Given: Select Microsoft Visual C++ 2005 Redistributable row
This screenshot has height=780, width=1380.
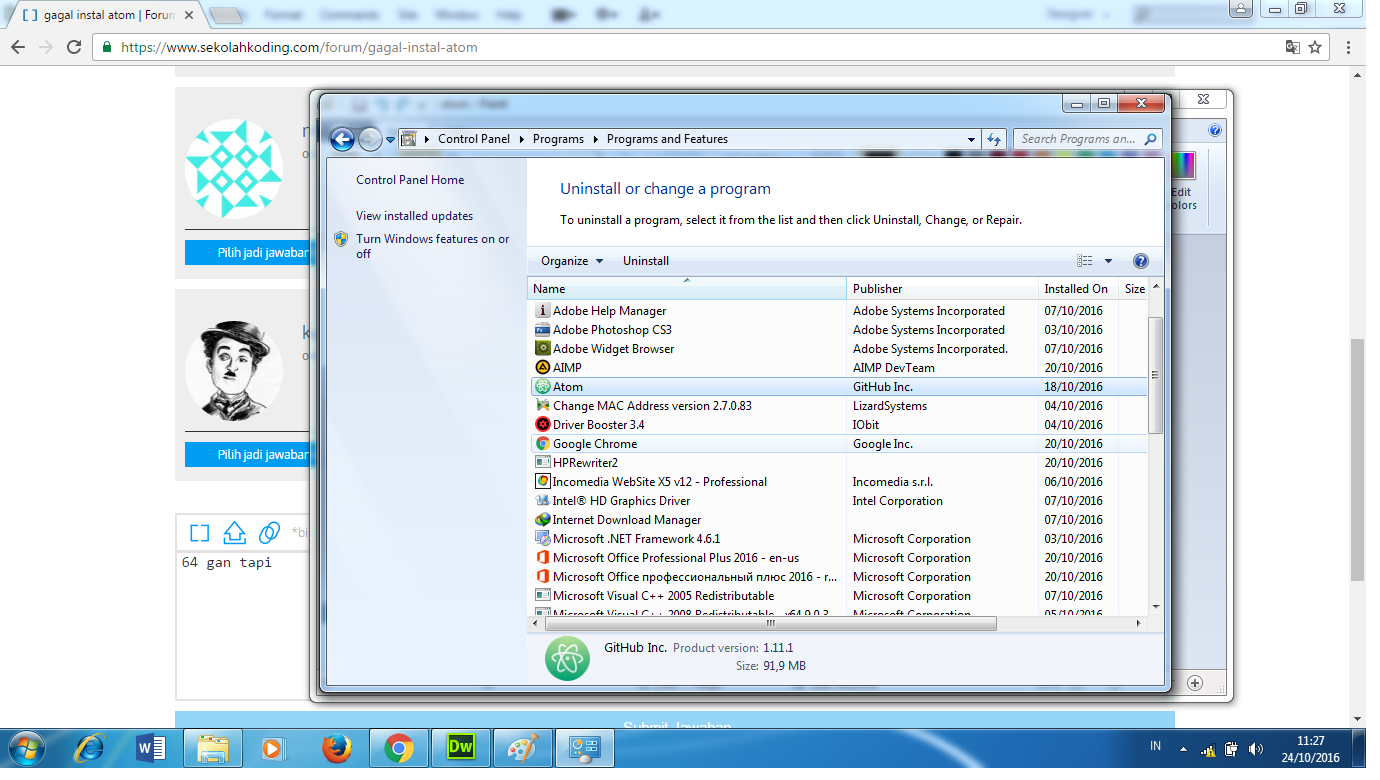Looking at the screenshot, I should pos(838,595).
